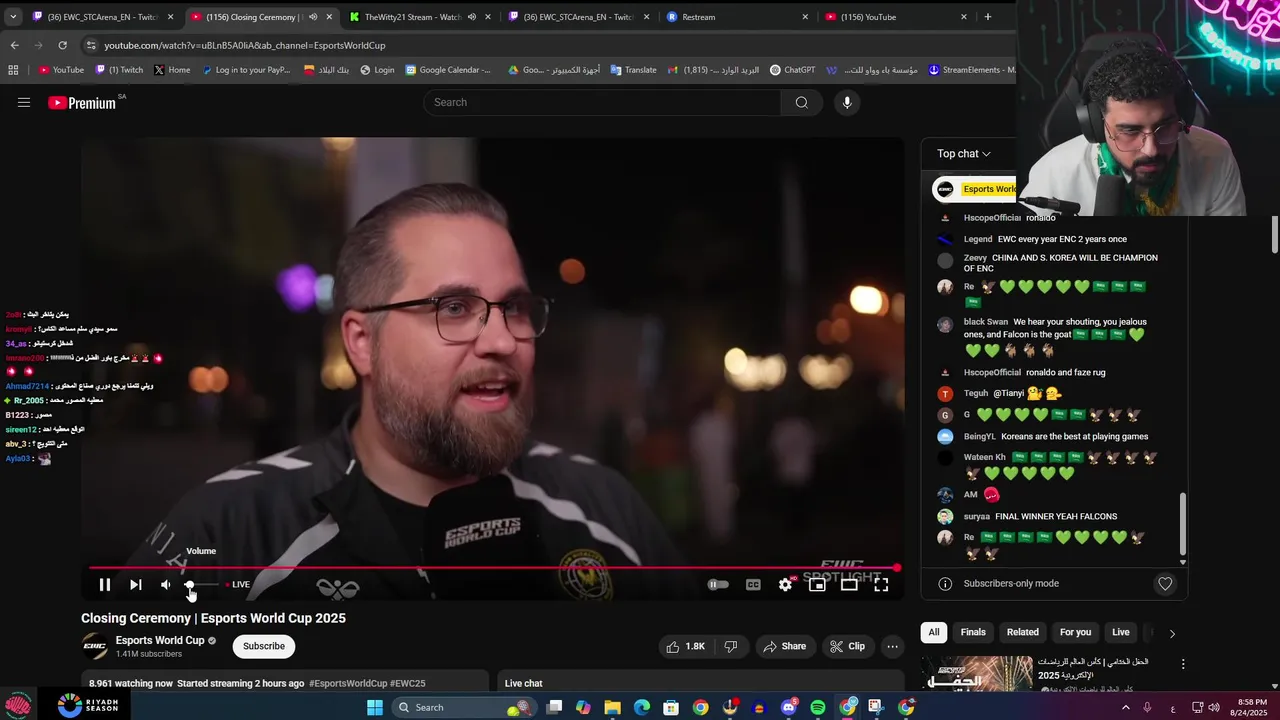This screenshot has height=720, width=1280.
Task: Open ChatGPT bookmark
Action: click(x=792, y=70)
